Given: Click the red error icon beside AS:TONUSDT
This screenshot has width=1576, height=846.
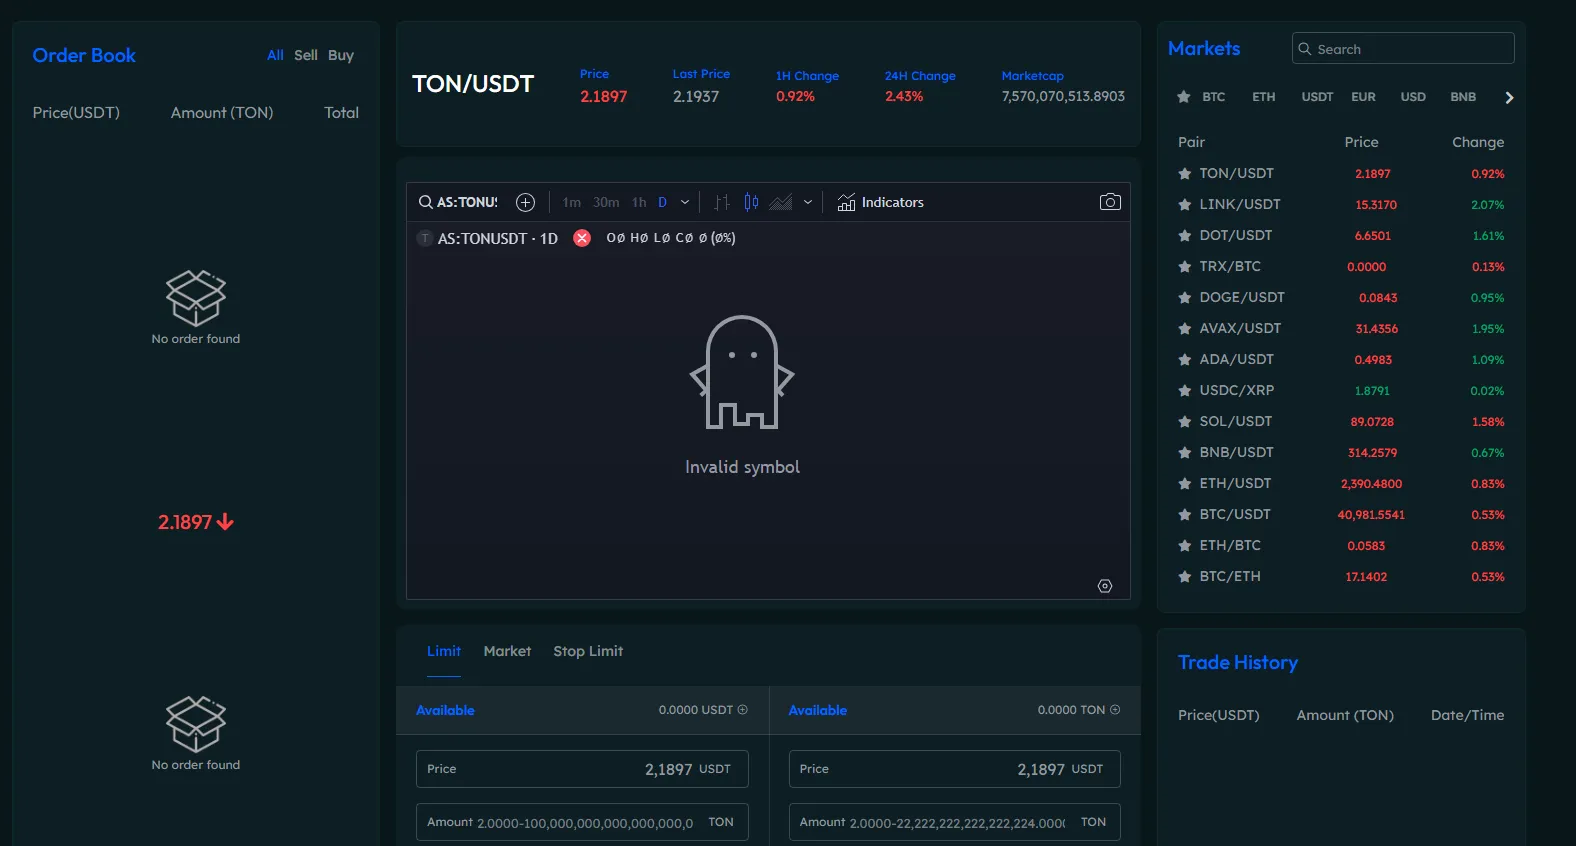Looking at the screenshot, I should click(582, 238).
